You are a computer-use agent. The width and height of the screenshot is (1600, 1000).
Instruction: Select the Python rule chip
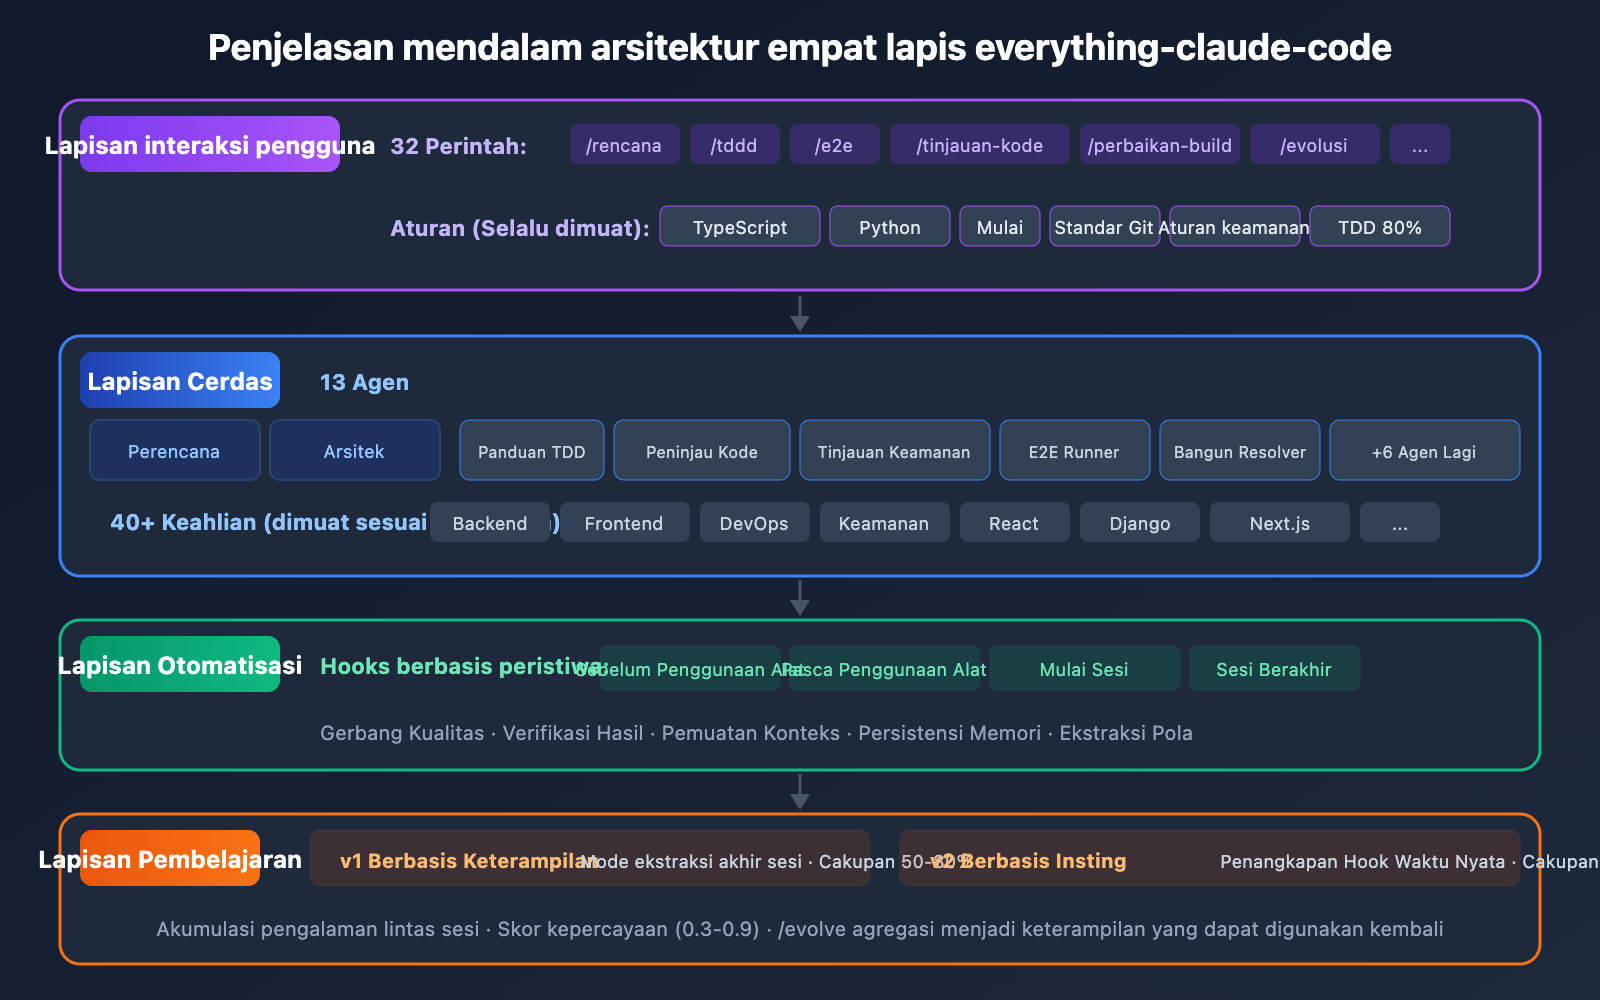tap(889, 226)
